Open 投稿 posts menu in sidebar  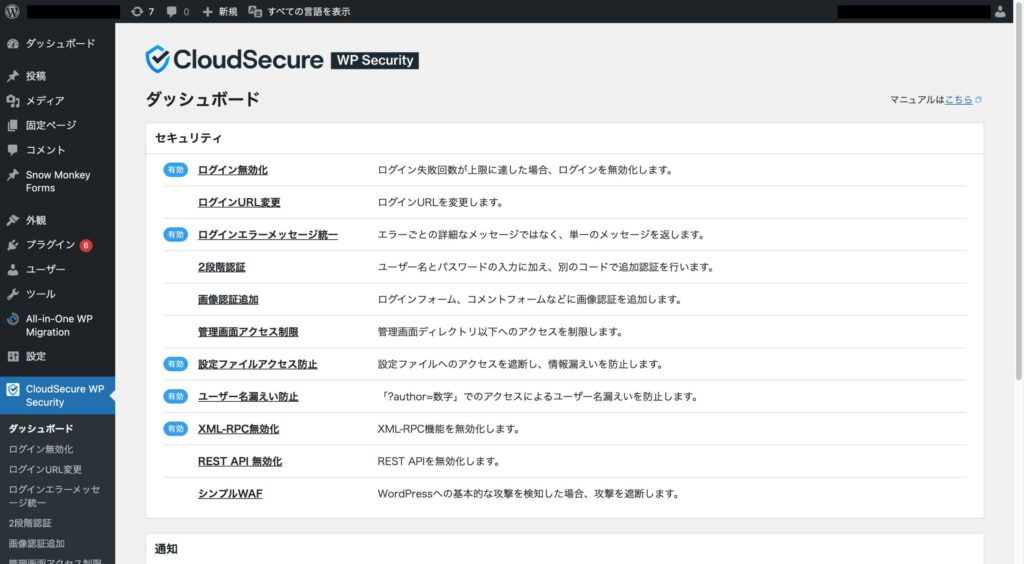36,76
